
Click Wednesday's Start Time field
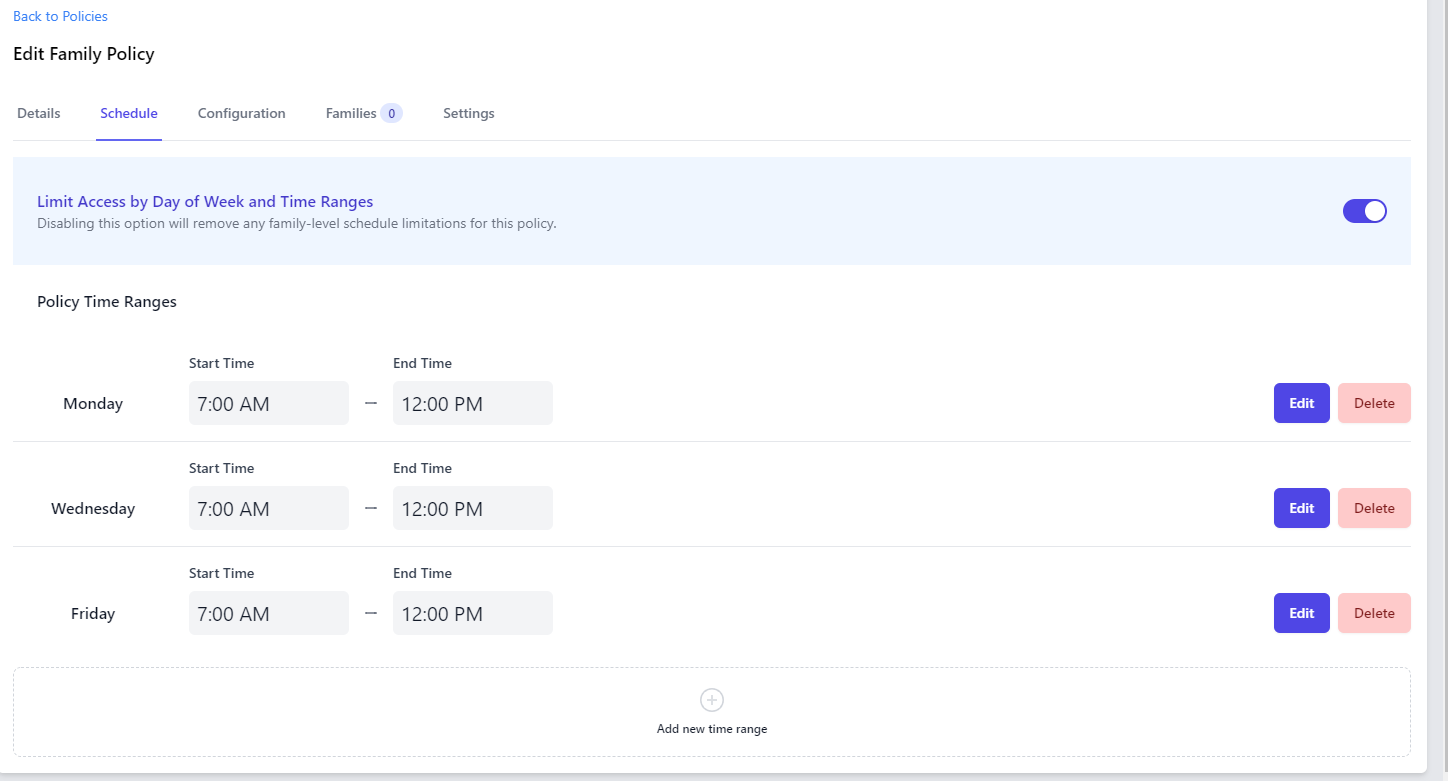tap(269, 508)
